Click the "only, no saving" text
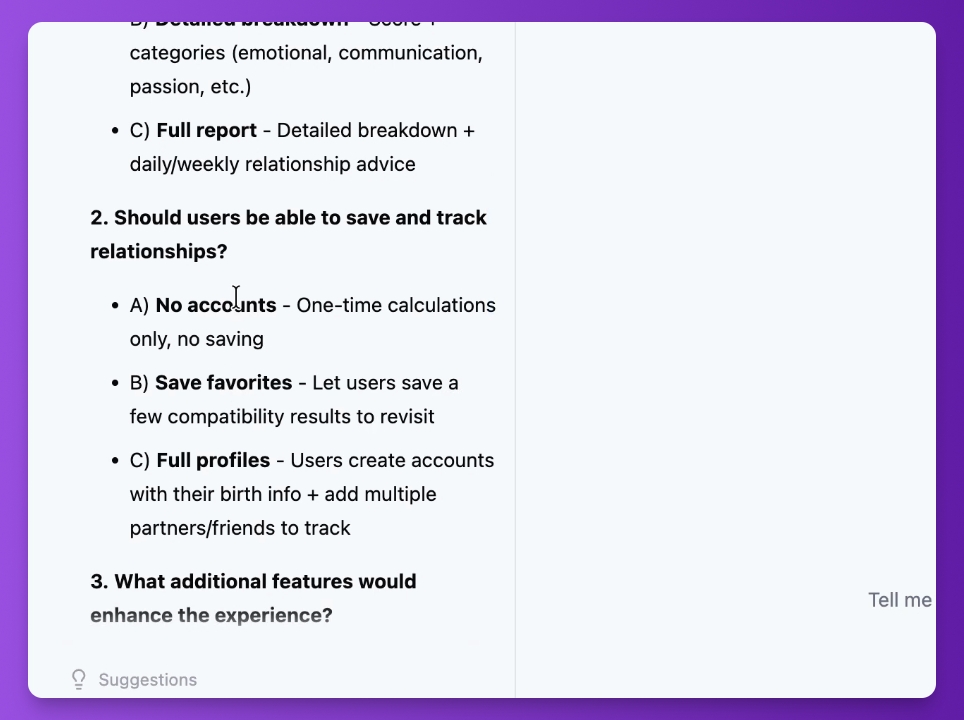This screenshot has width=964, height=720. pos(197,339)
